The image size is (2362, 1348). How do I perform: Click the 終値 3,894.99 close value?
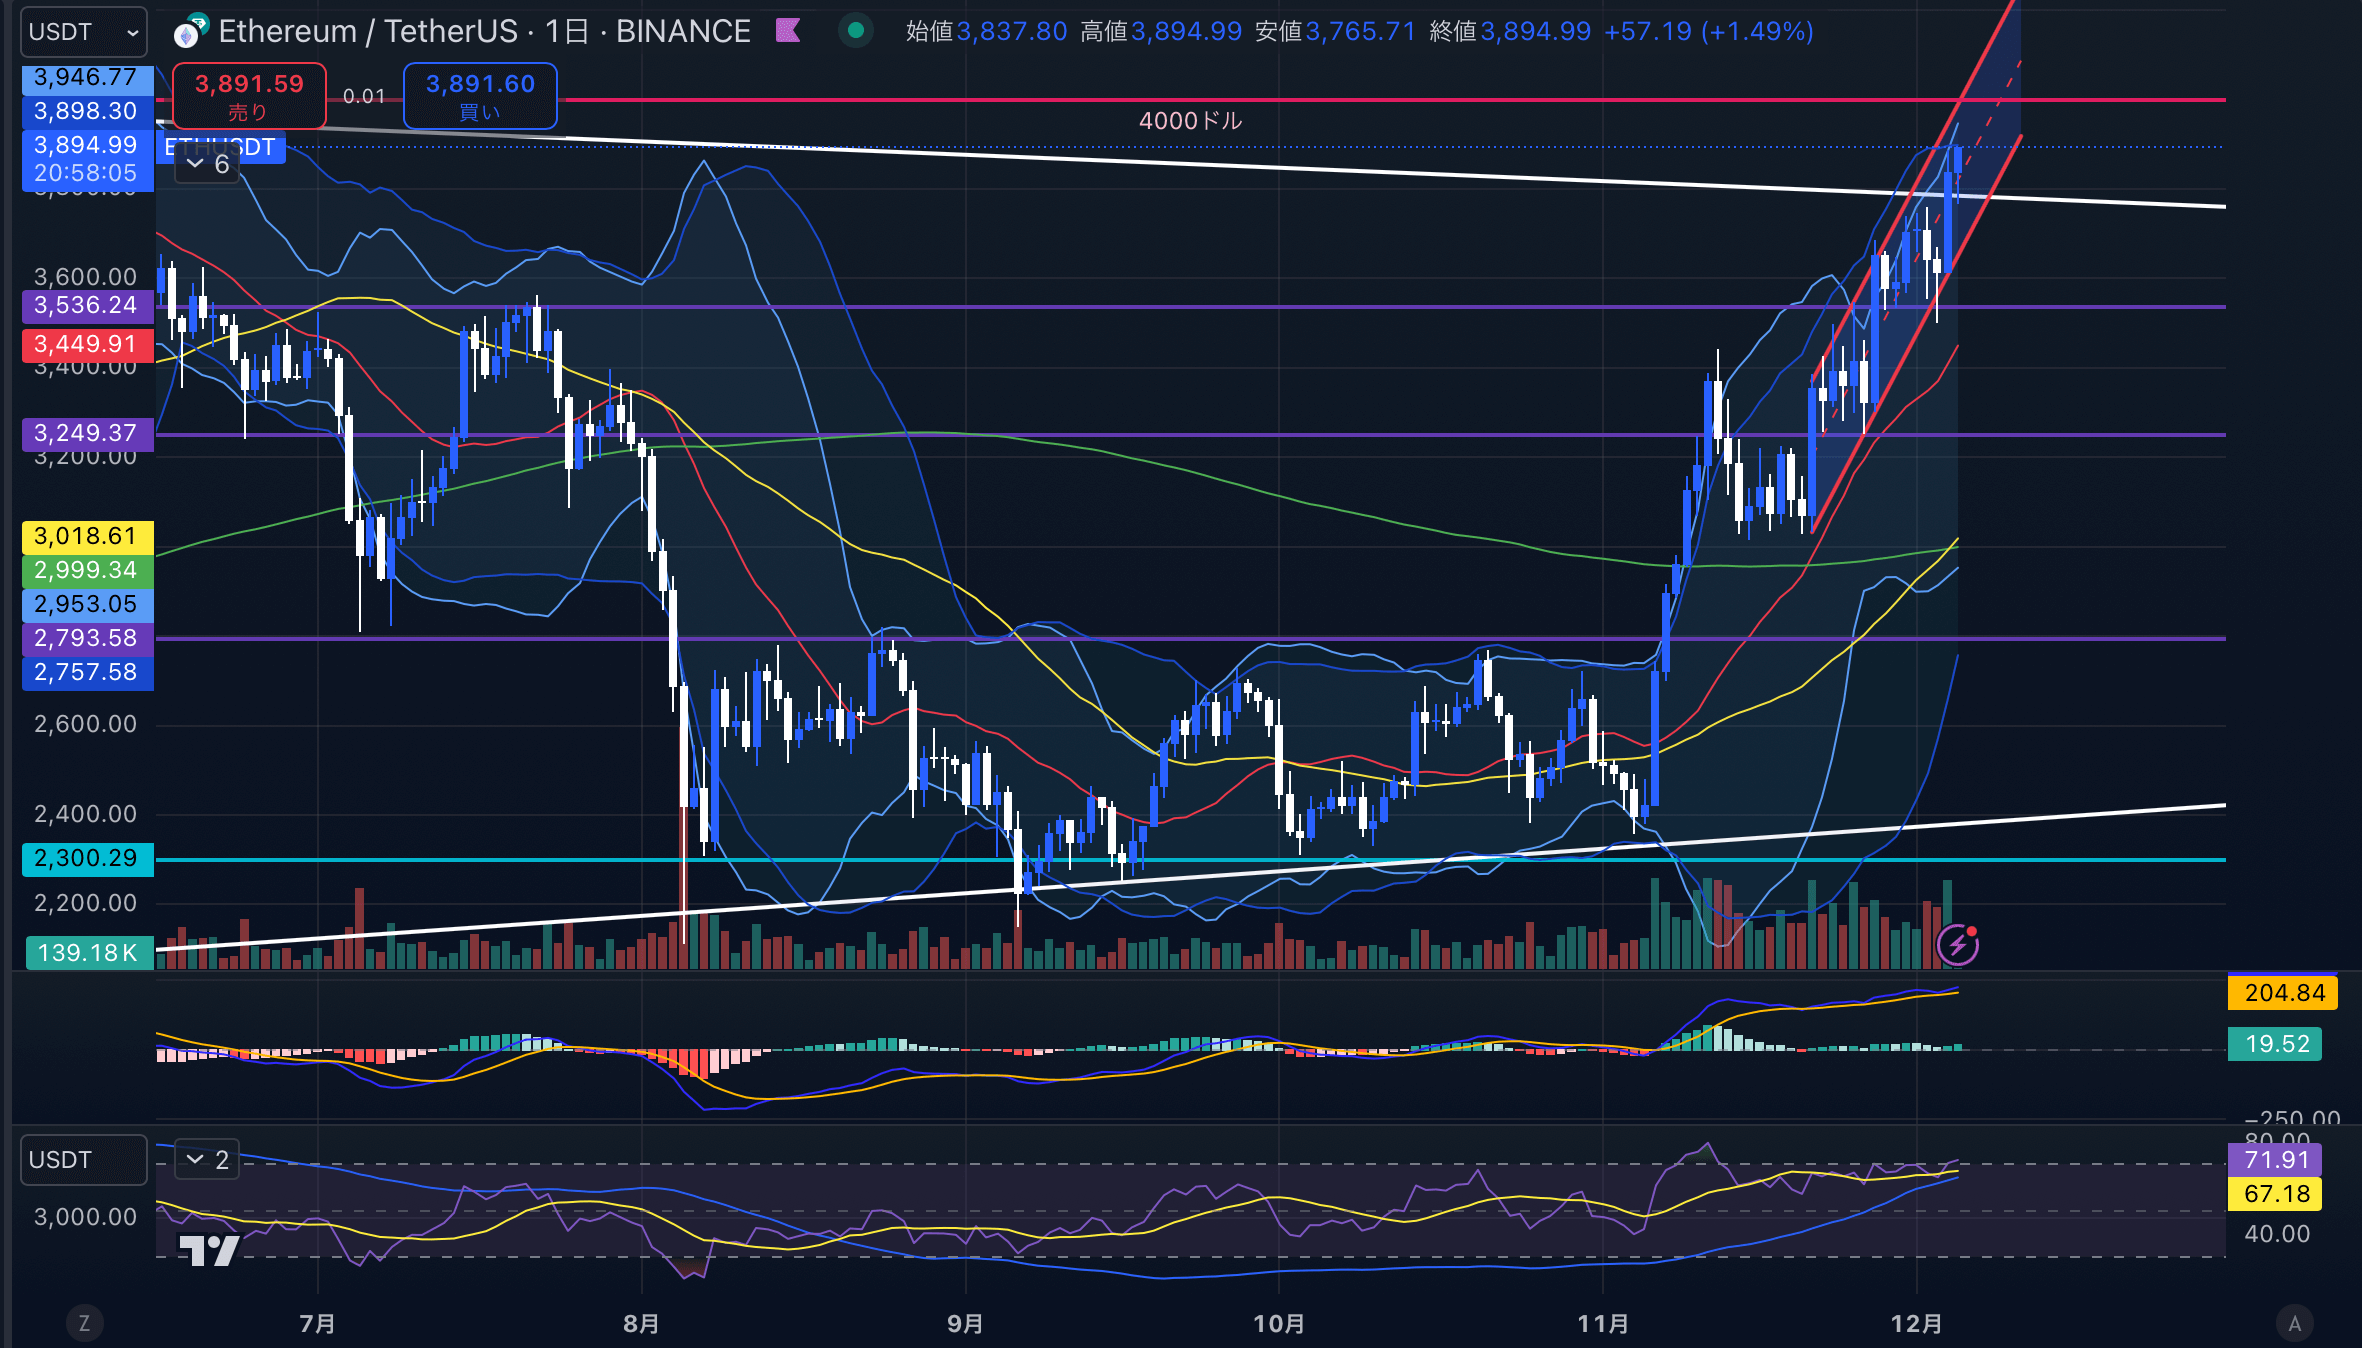1510,32
